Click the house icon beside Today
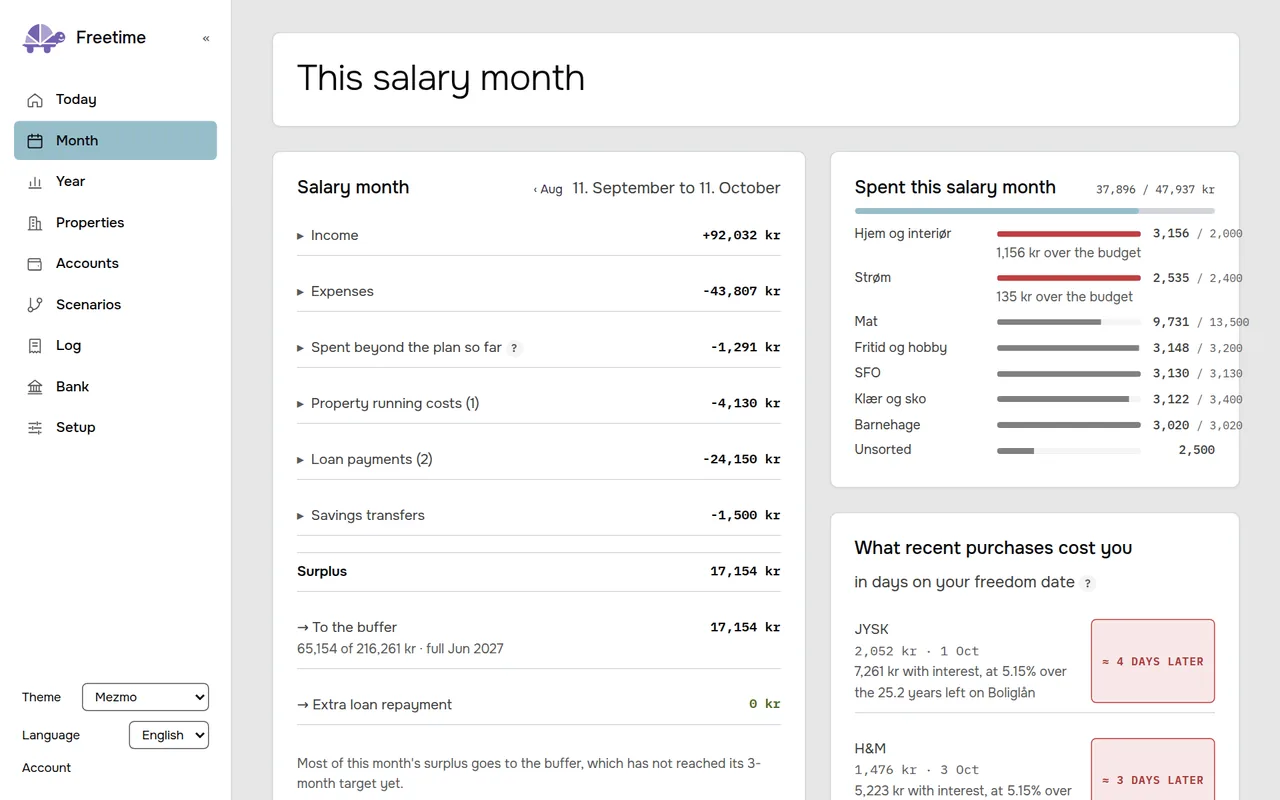The height and width of the screenshot is (800, 1280). pyautogui.click(x=35, y=100)
